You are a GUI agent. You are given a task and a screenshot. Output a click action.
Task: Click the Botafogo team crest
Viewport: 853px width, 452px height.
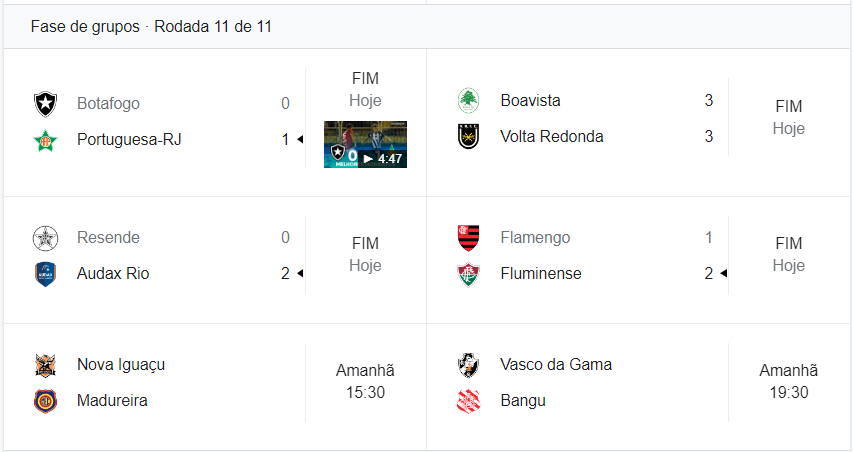(45, 103)
